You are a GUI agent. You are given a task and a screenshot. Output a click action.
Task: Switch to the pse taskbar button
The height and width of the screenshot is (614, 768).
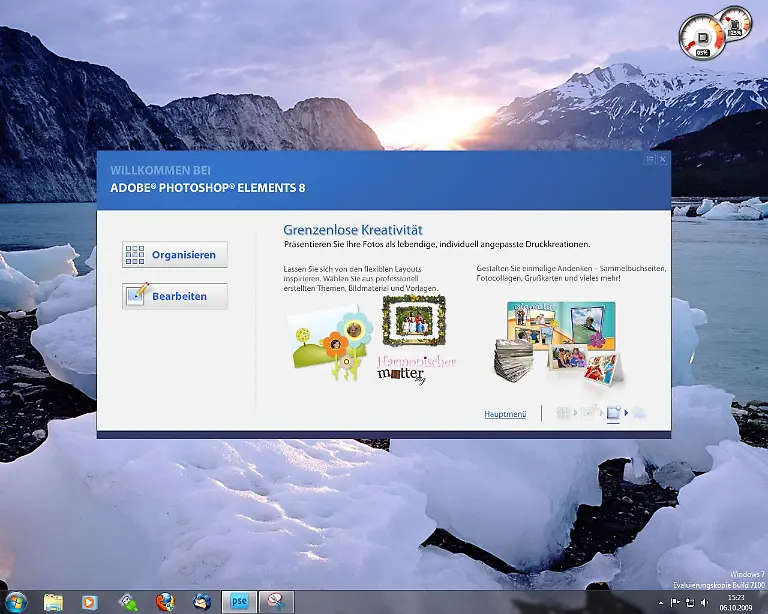click(x=239, y=601)
